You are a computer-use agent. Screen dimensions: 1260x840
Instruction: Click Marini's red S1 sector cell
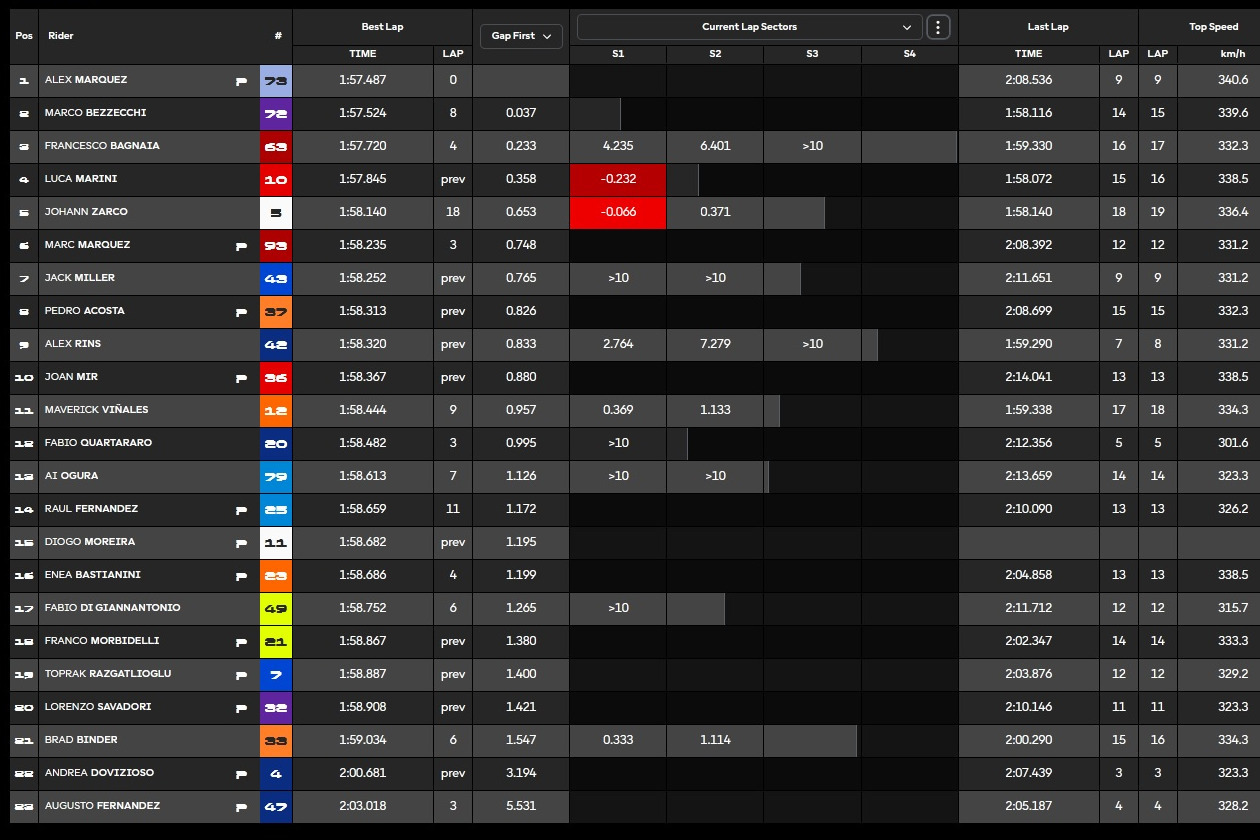618,179
